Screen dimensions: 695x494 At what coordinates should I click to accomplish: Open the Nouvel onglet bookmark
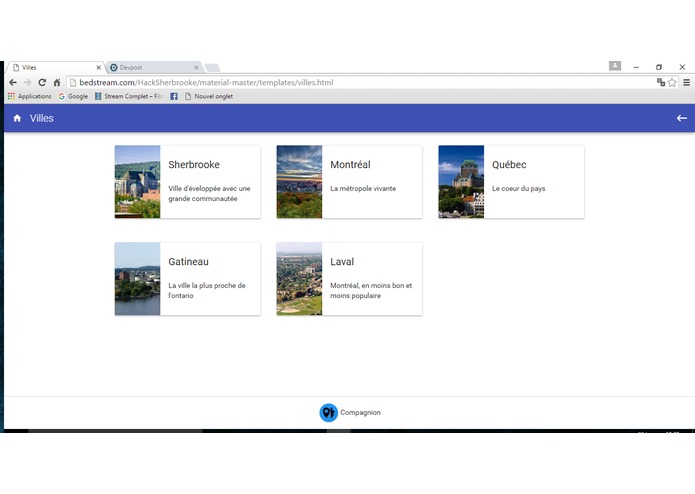click(x=209, y=96)
